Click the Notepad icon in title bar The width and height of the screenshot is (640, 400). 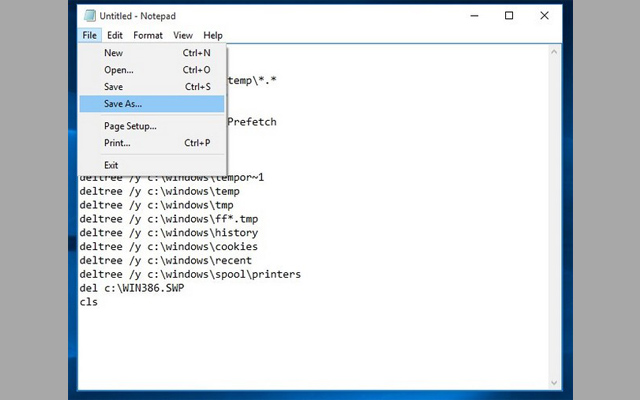coord(90,16)
